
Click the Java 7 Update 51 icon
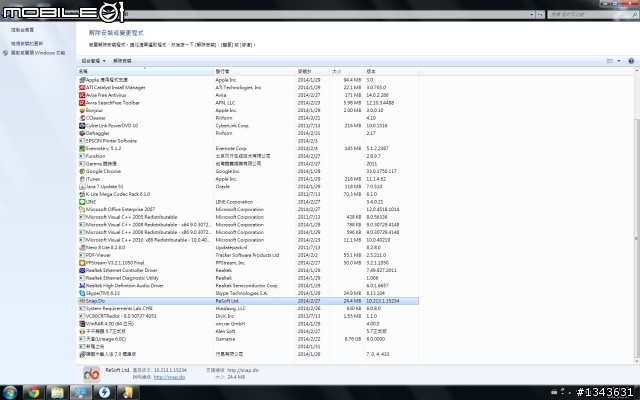[82, 187]
